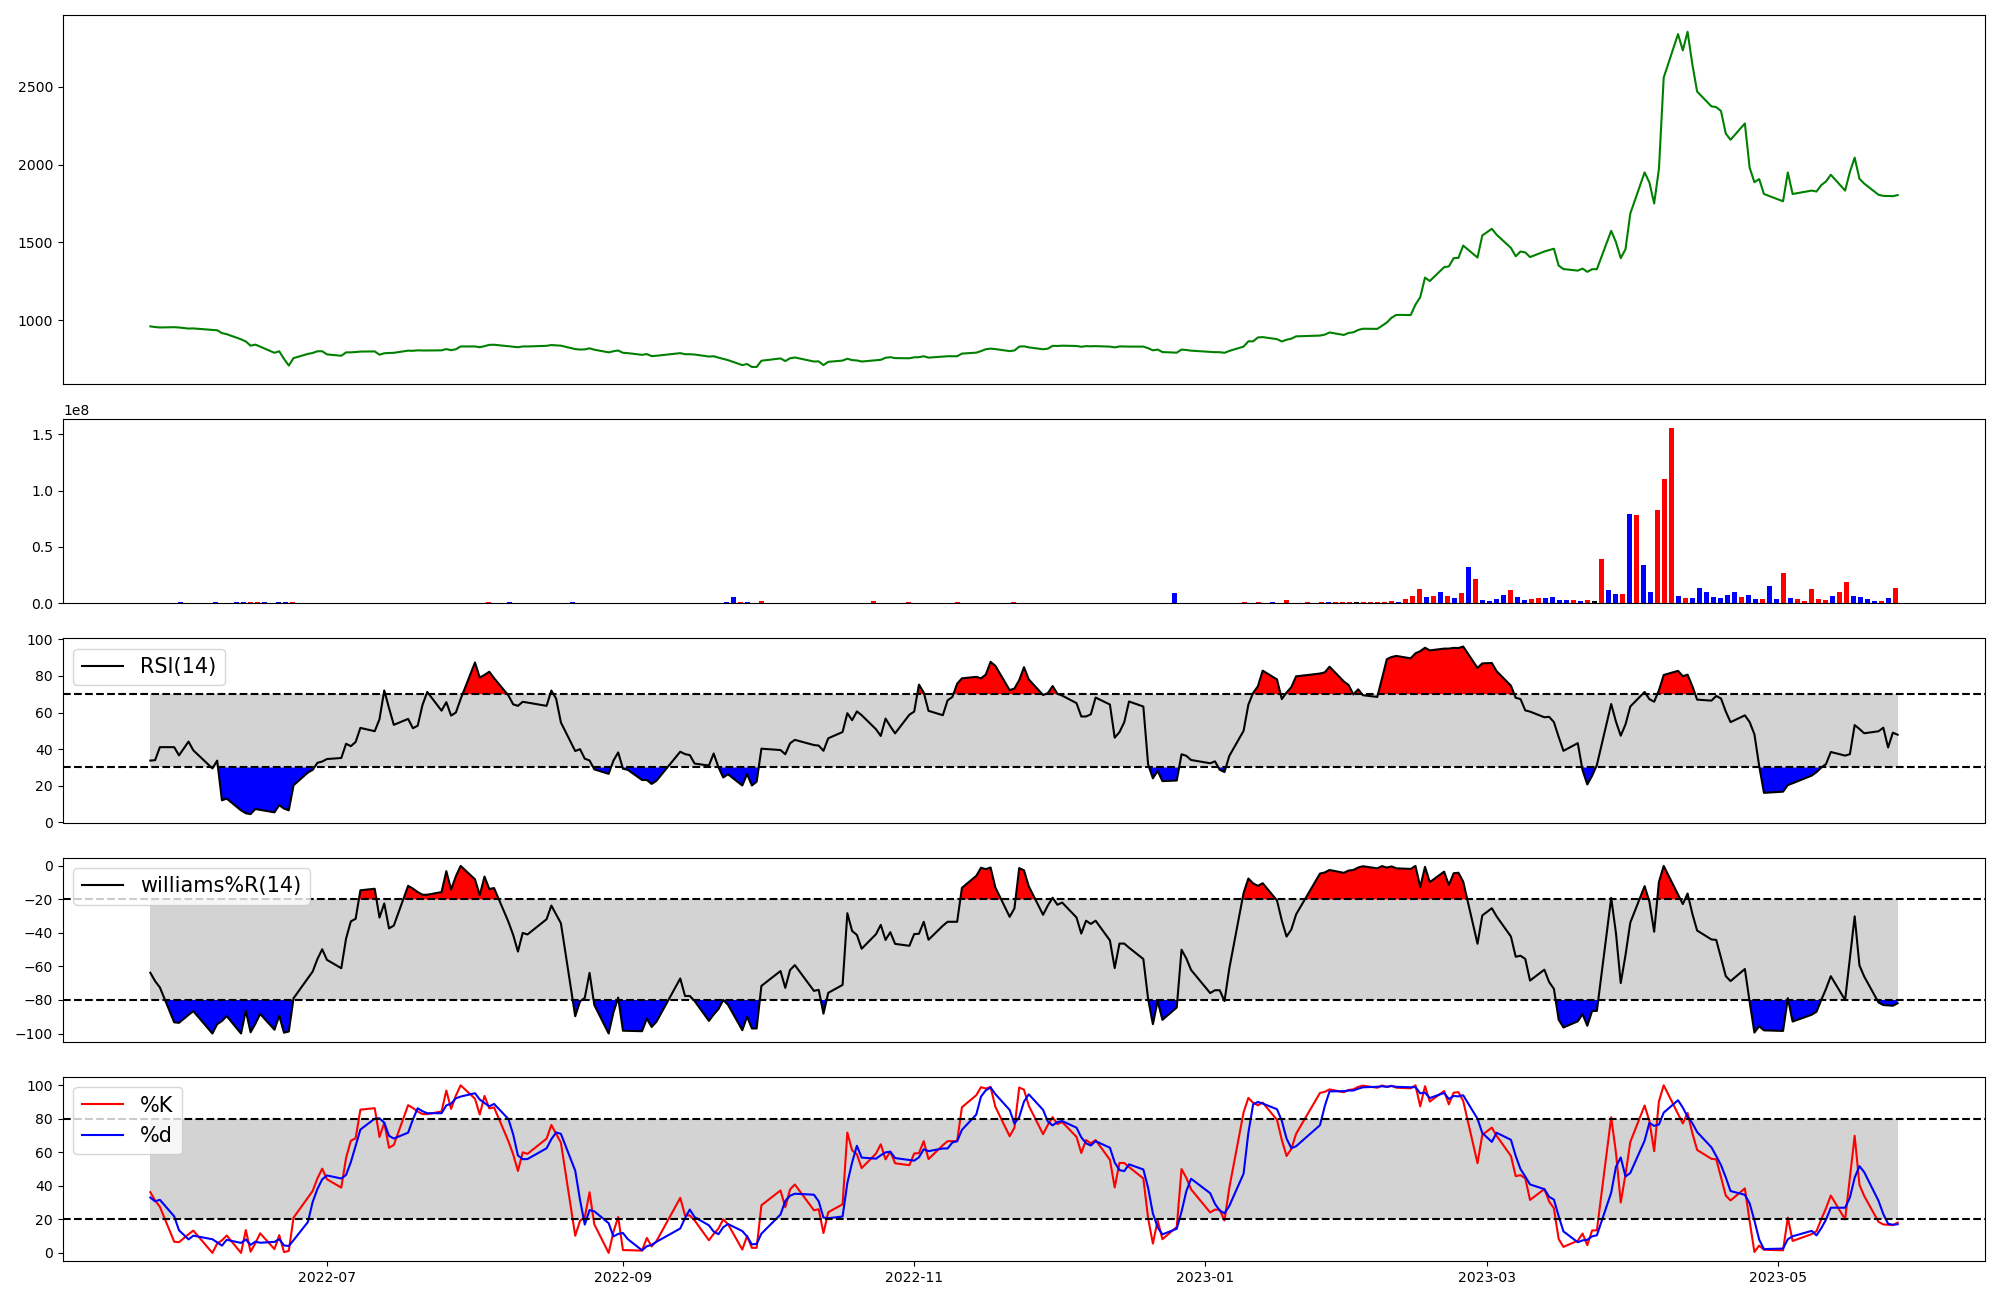This screenshot has height=1300, width=2000.
Task: Click the 2023-05 date axis label
Action: tap(1779, 1277)
